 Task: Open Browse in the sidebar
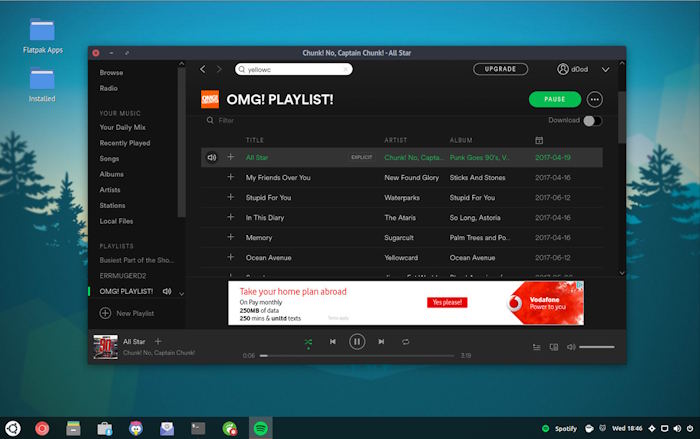[x=111, y=72]
